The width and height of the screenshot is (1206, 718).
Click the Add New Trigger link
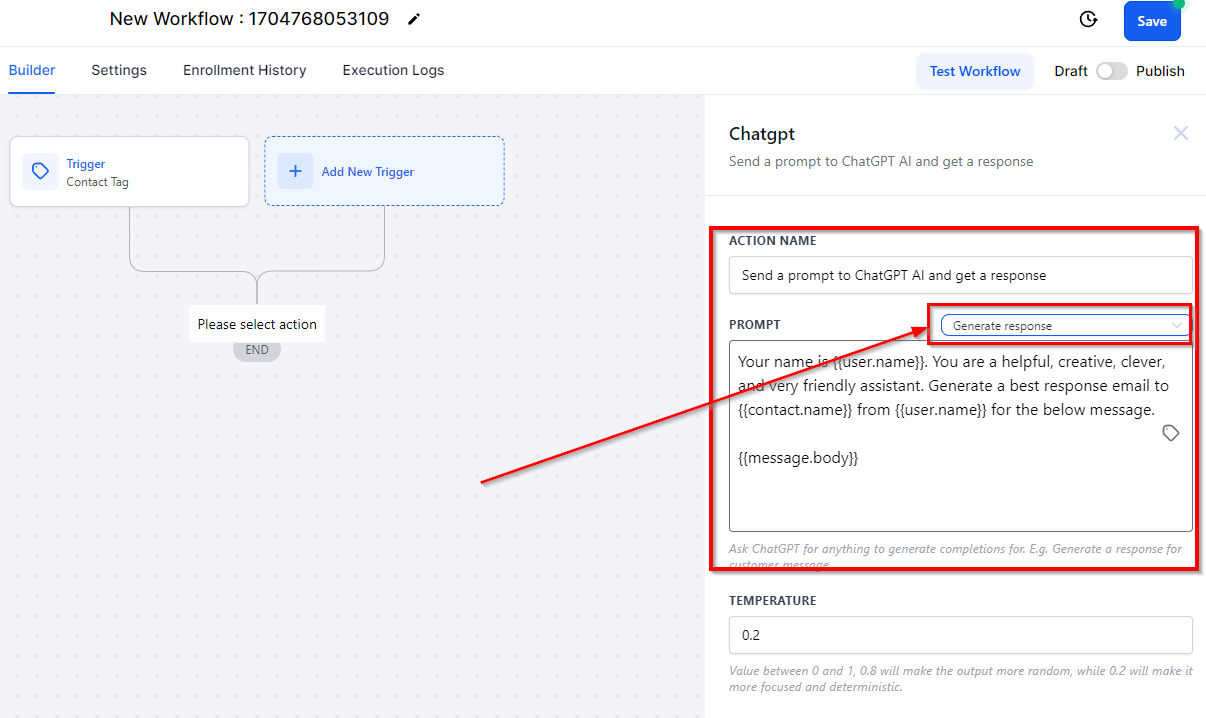[x=368, y=172]
